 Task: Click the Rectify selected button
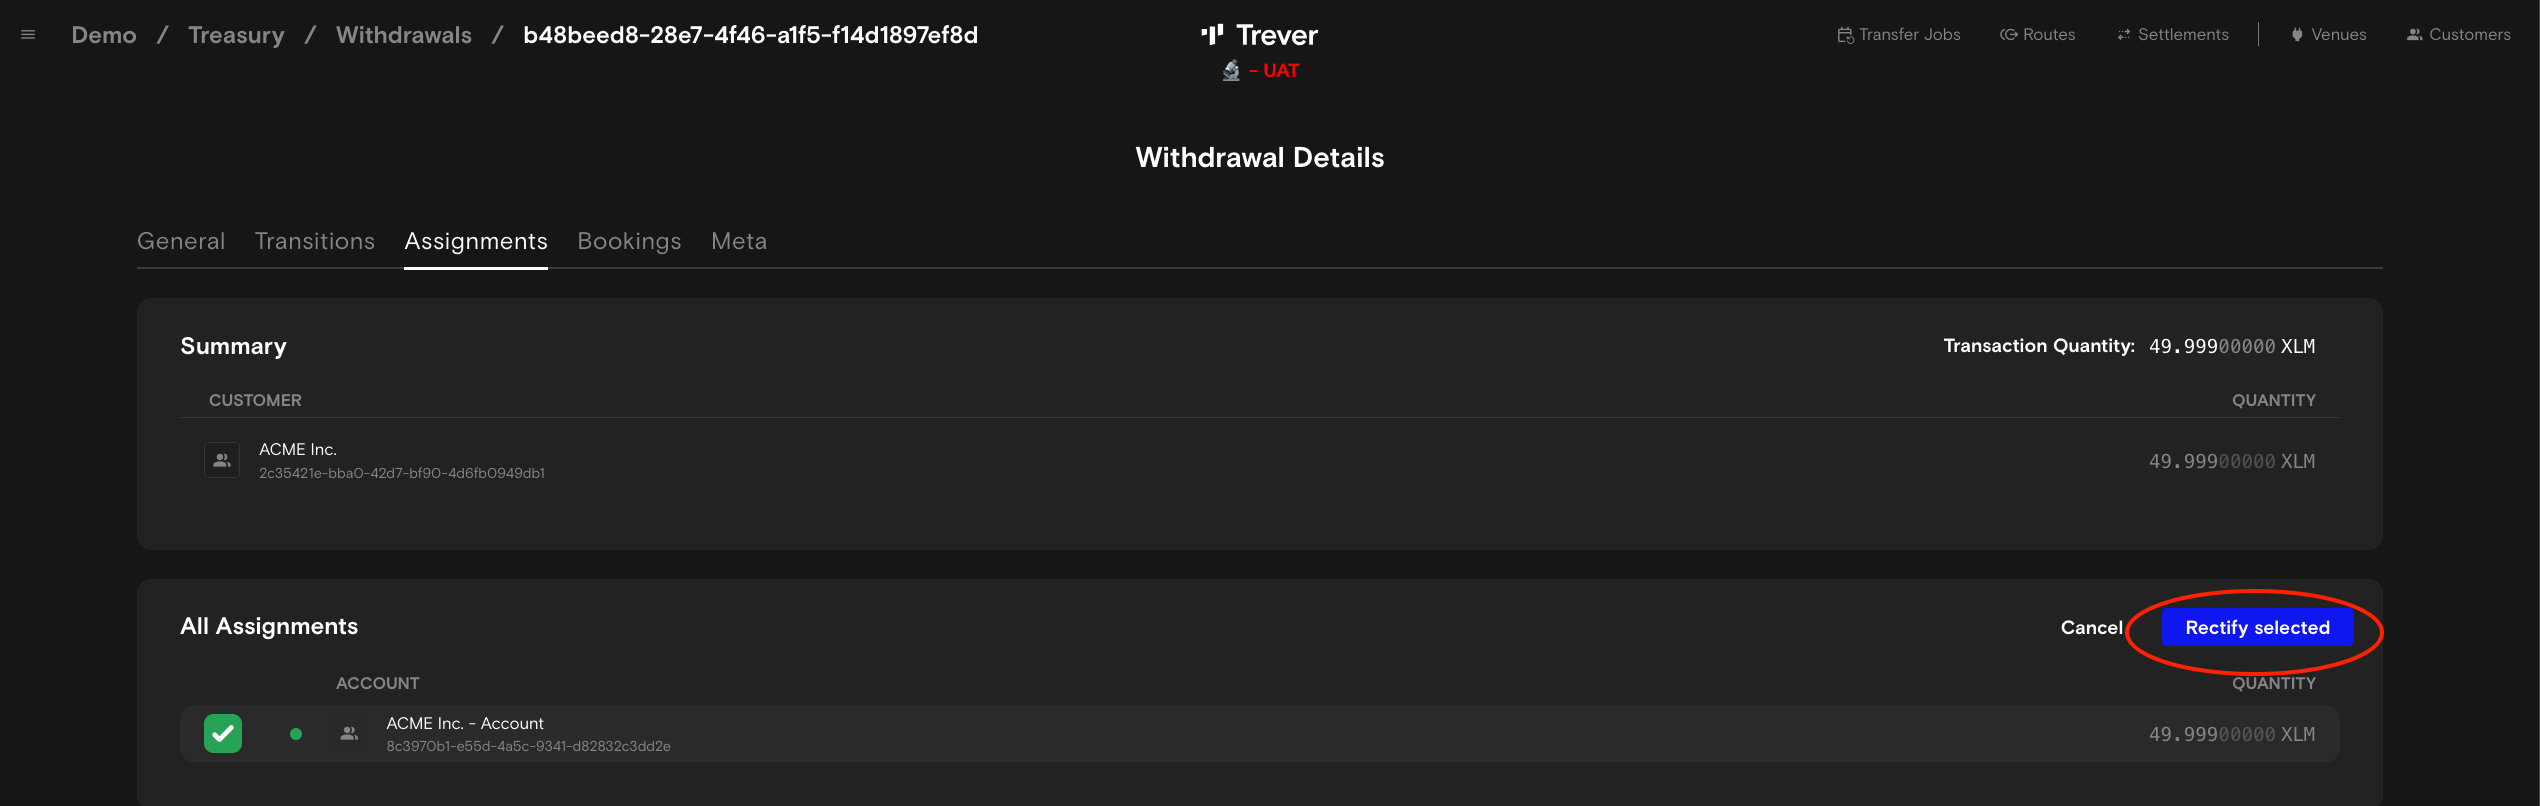click(2257, 628)
